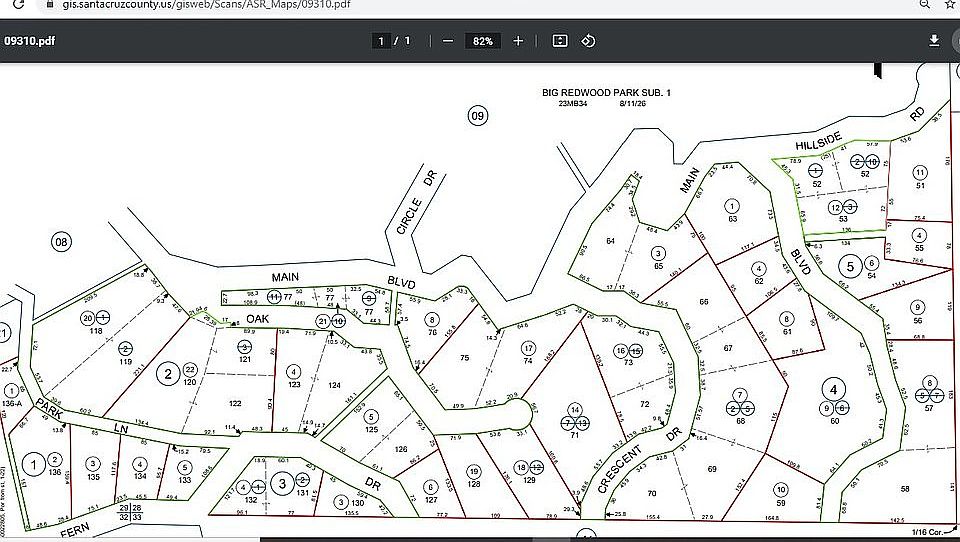Click parcel number 75
This screenshot has width=960, height=542.
[465, 358]
